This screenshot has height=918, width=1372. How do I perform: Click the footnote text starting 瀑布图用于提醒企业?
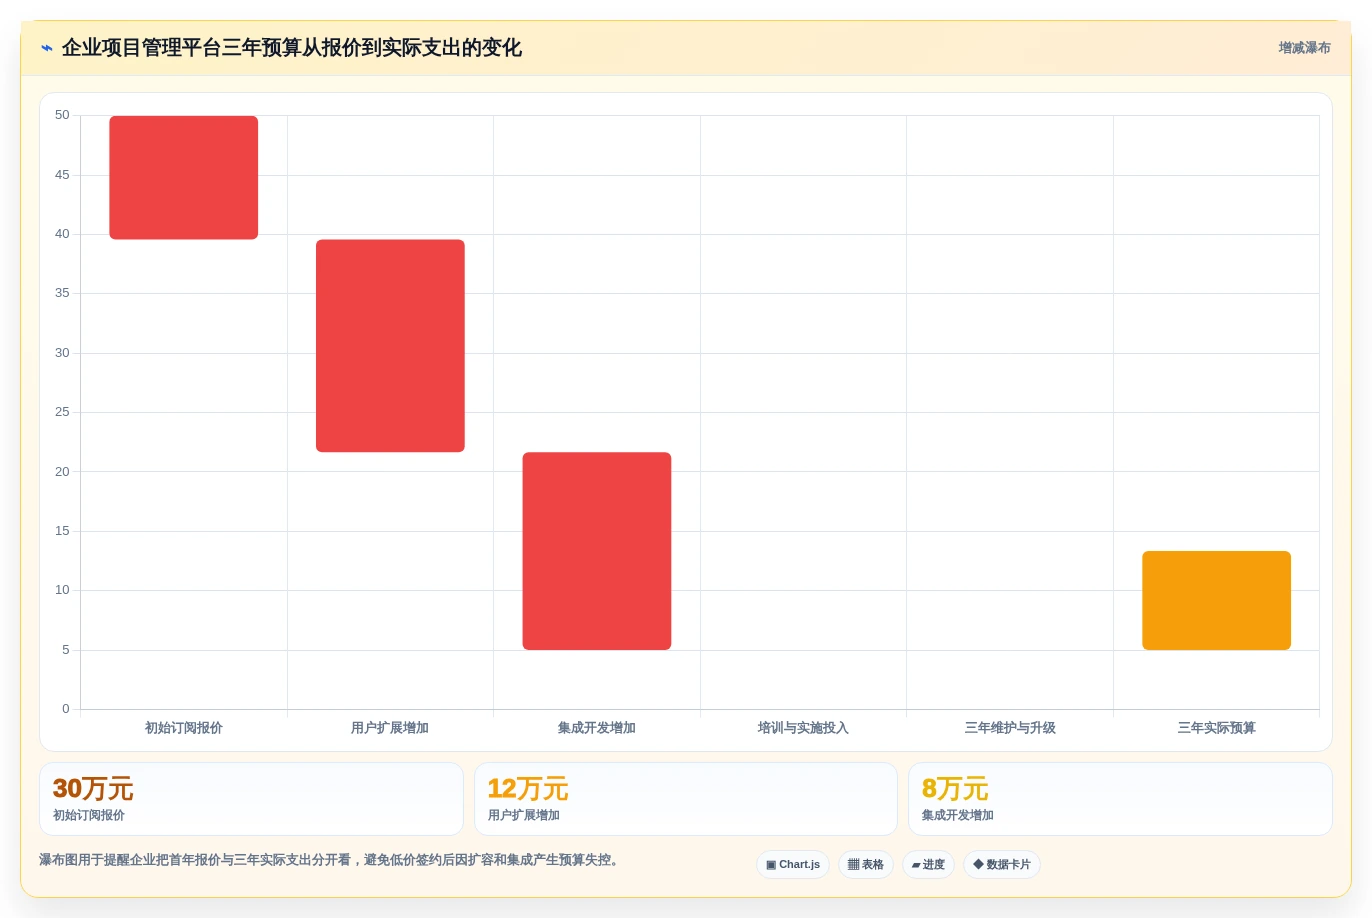(x=331, y=860)
